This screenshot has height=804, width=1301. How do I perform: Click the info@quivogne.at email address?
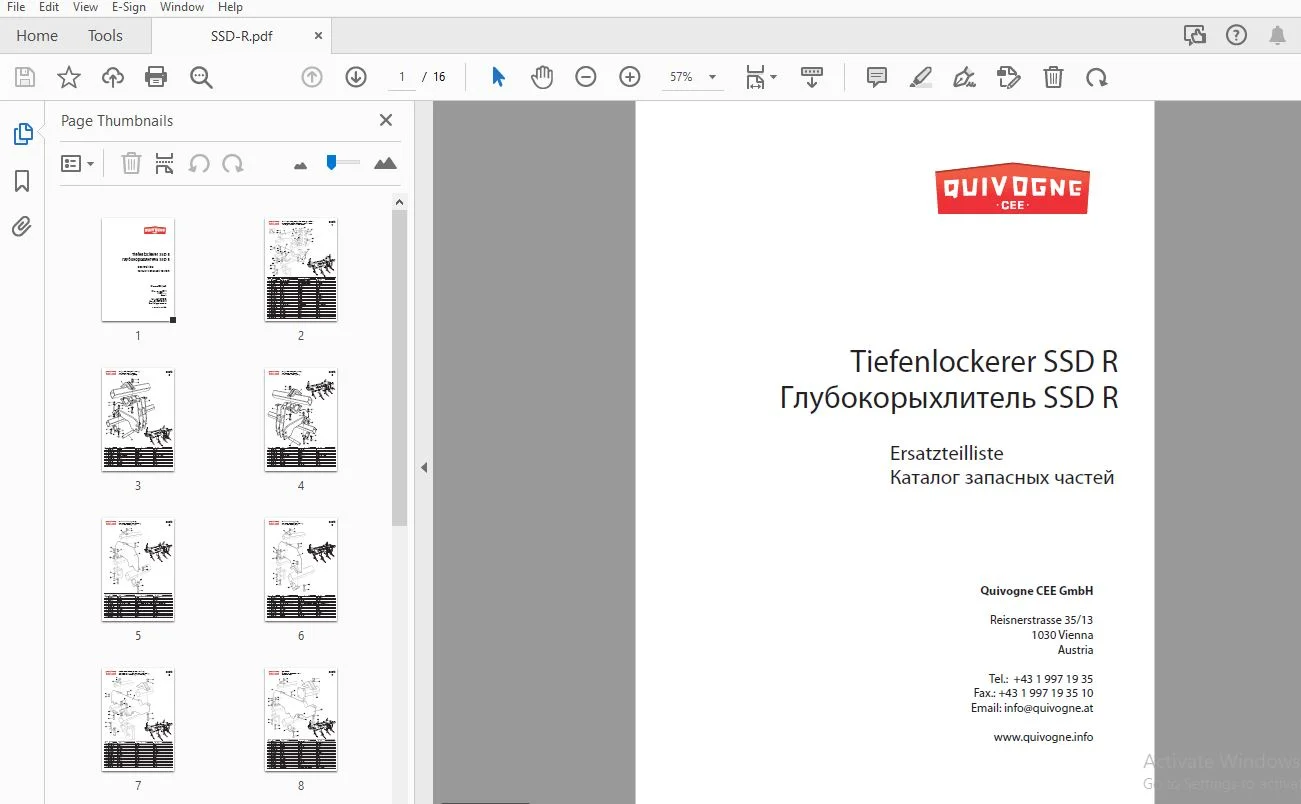point(1049,708)
